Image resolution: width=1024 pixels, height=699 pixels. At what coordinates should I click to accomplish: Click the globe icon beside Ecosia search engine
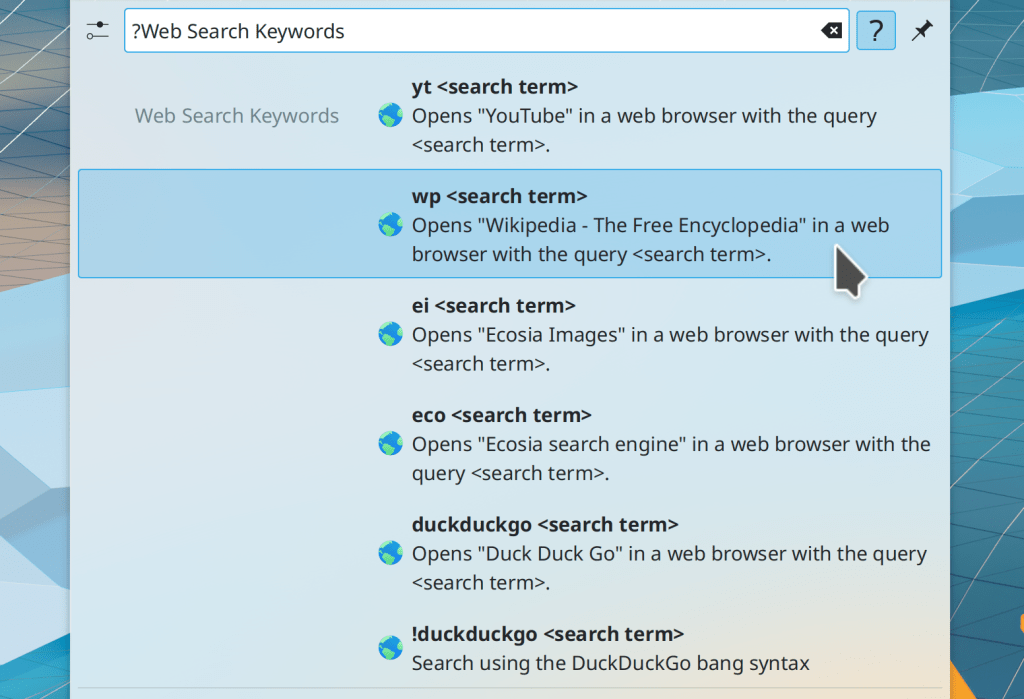pos(390,444)
